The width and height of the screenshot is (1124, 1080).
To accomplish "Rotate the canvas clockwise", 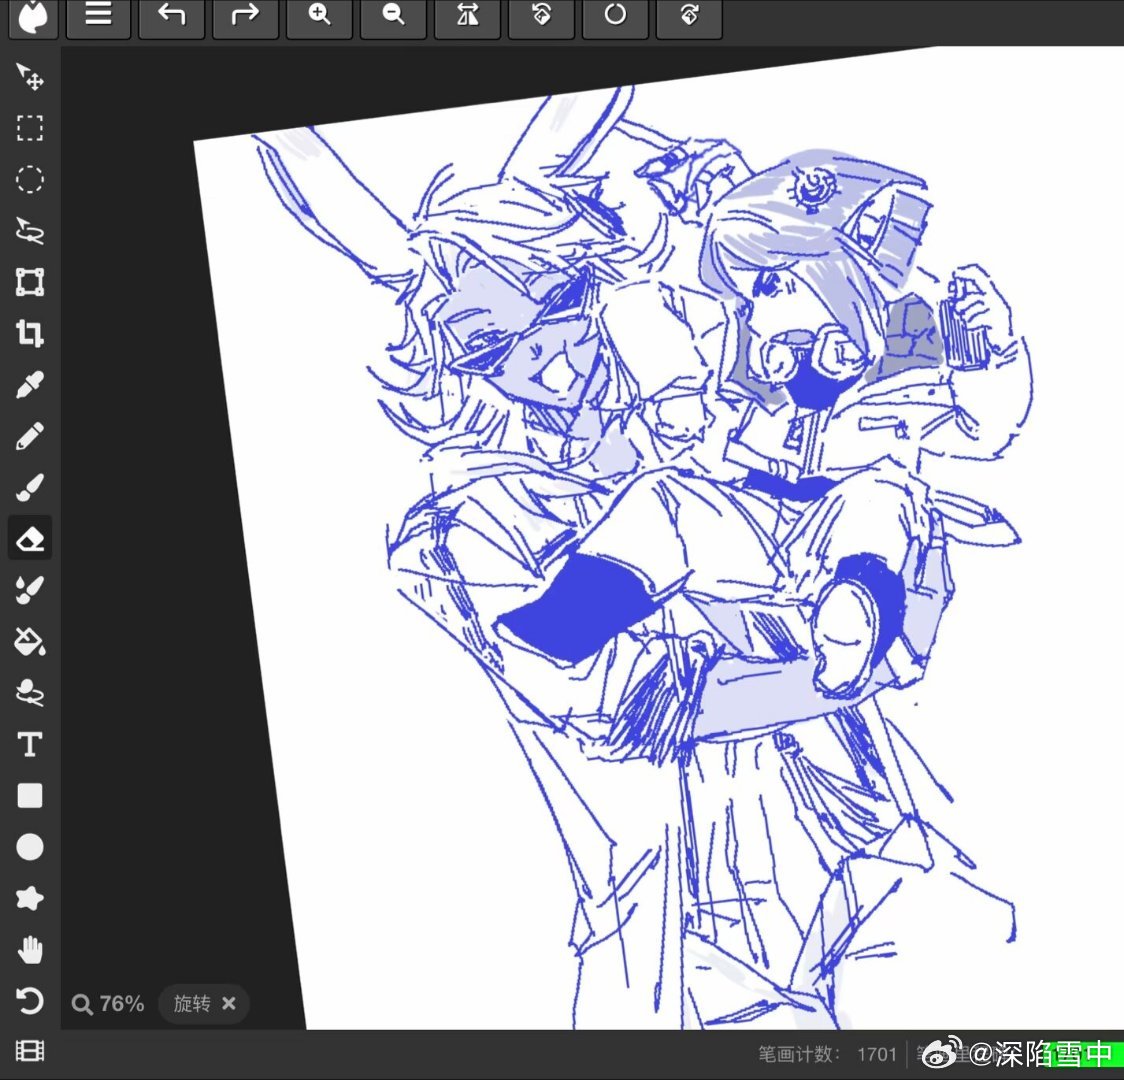I will click(x=689, y=16).
